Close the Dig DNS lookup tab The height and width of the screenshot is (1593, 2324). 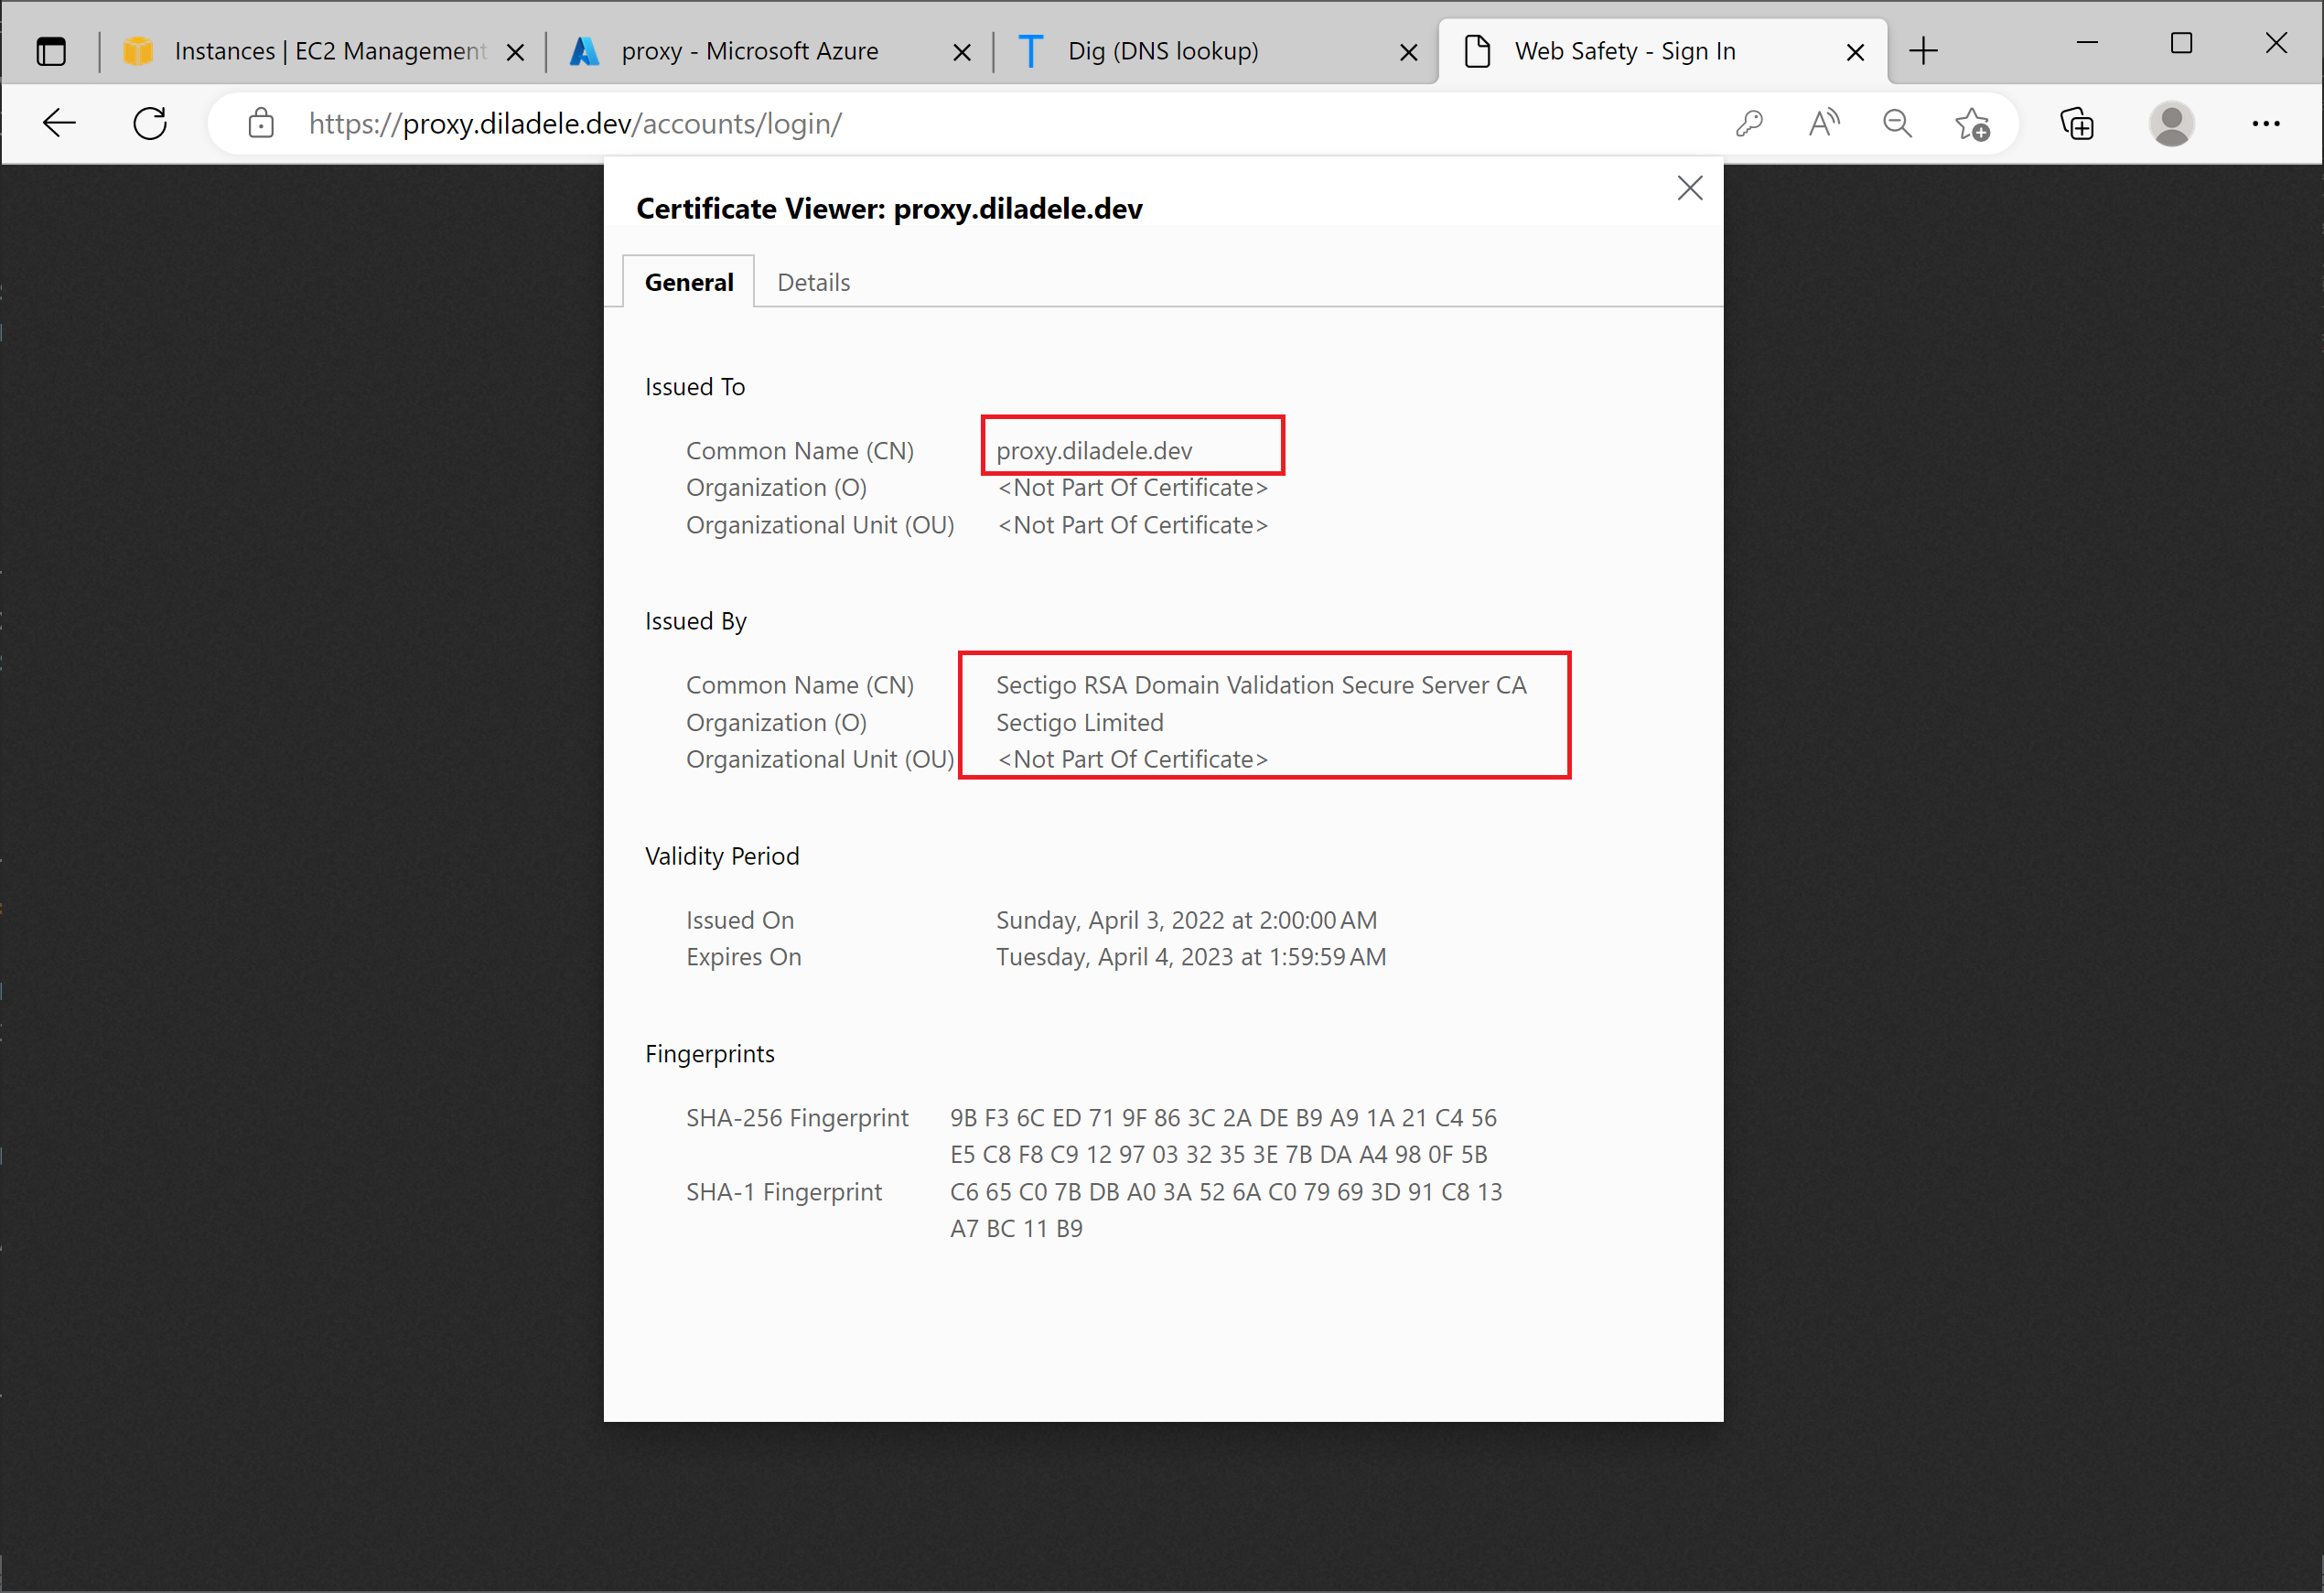[1408, 52]
